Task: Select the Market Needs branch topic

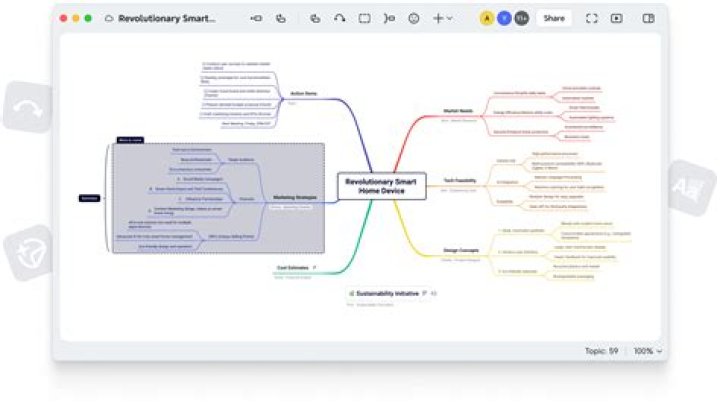Action: [x=457, y=111]
